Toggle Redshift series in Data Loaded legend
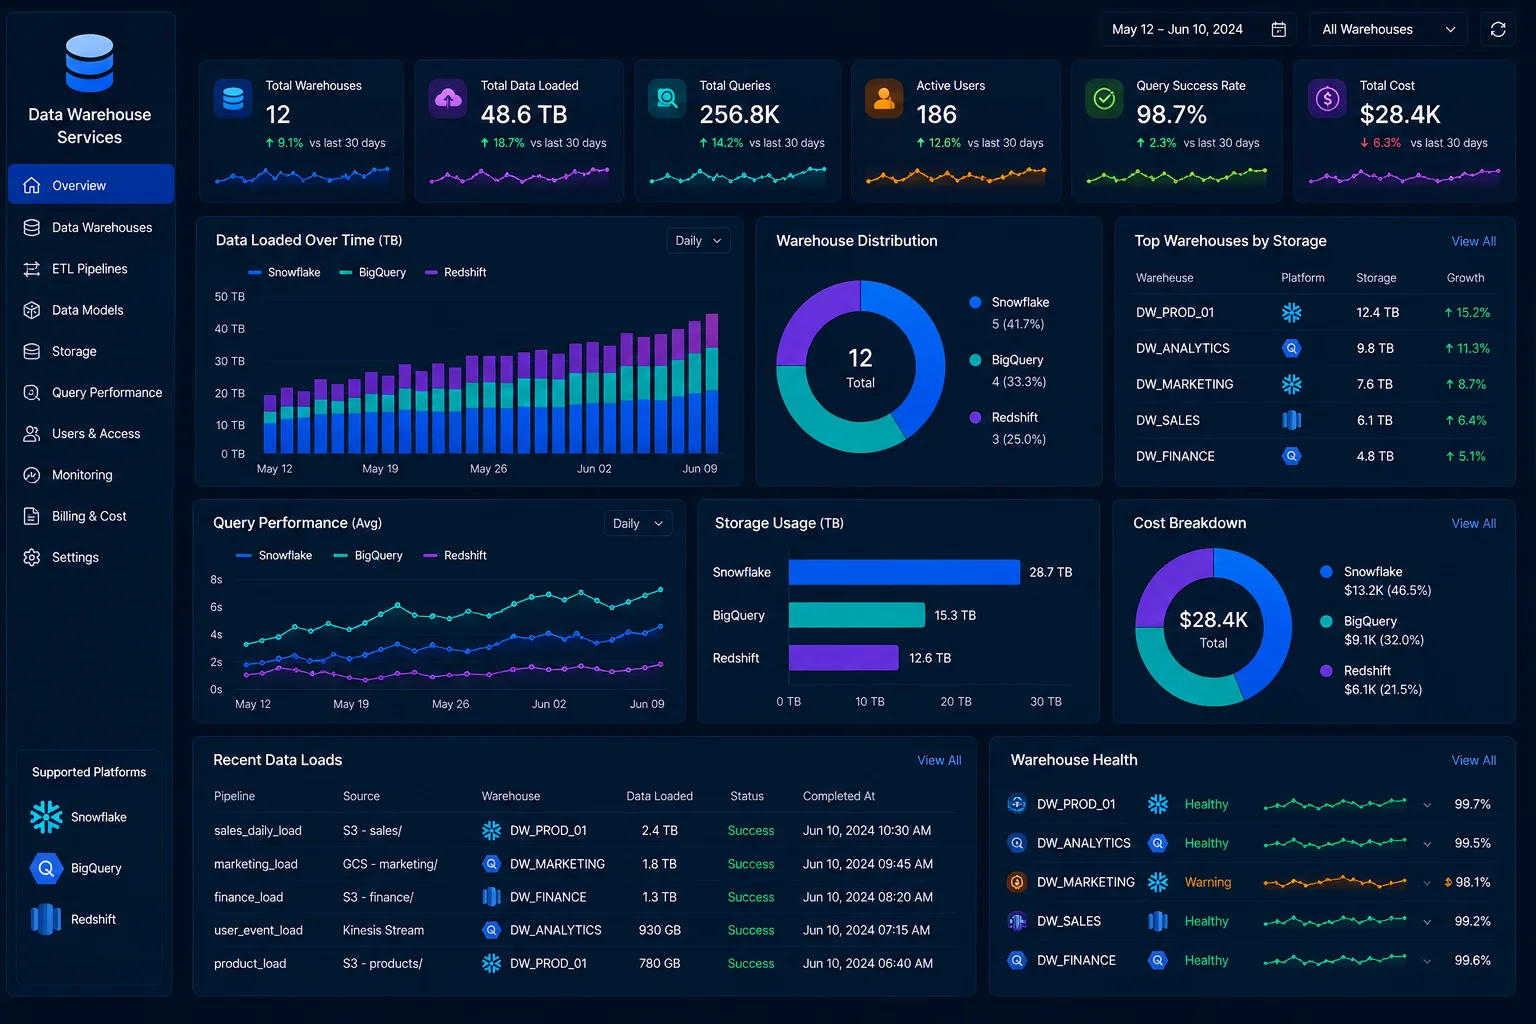The image size is (1536, 1024). click(455, 272)
